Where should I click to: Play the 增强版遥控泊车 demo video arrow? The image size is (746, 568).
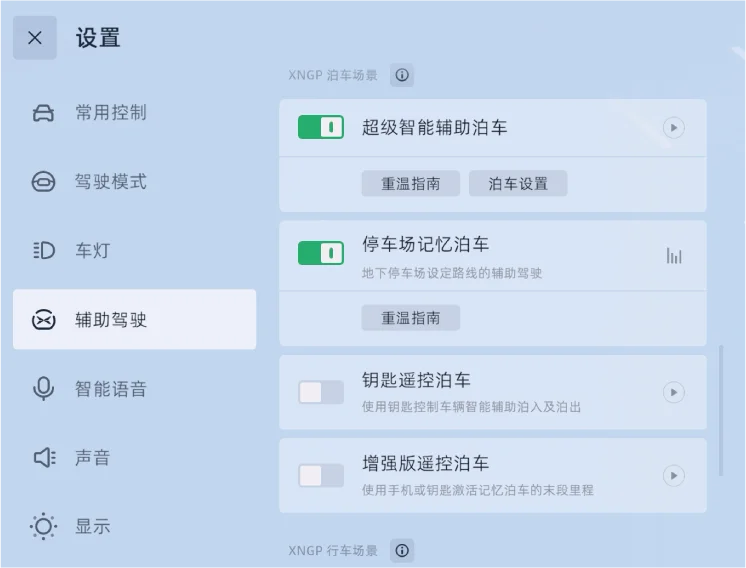tap(674, 476)
